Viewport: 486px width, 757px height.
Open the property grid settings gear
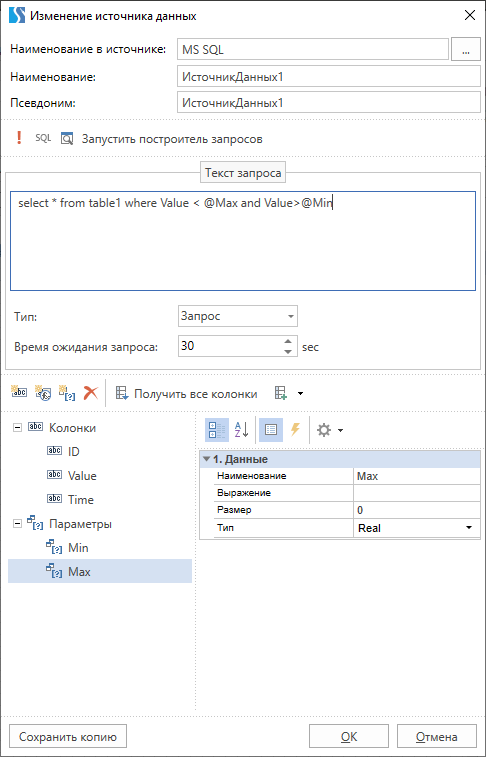(323, 430)
